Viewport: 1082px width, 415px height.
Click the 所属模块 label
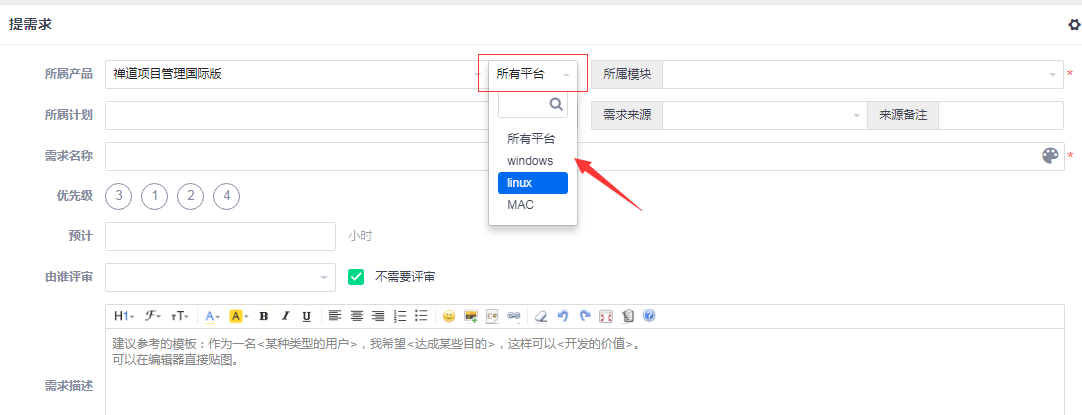(627, 75)
